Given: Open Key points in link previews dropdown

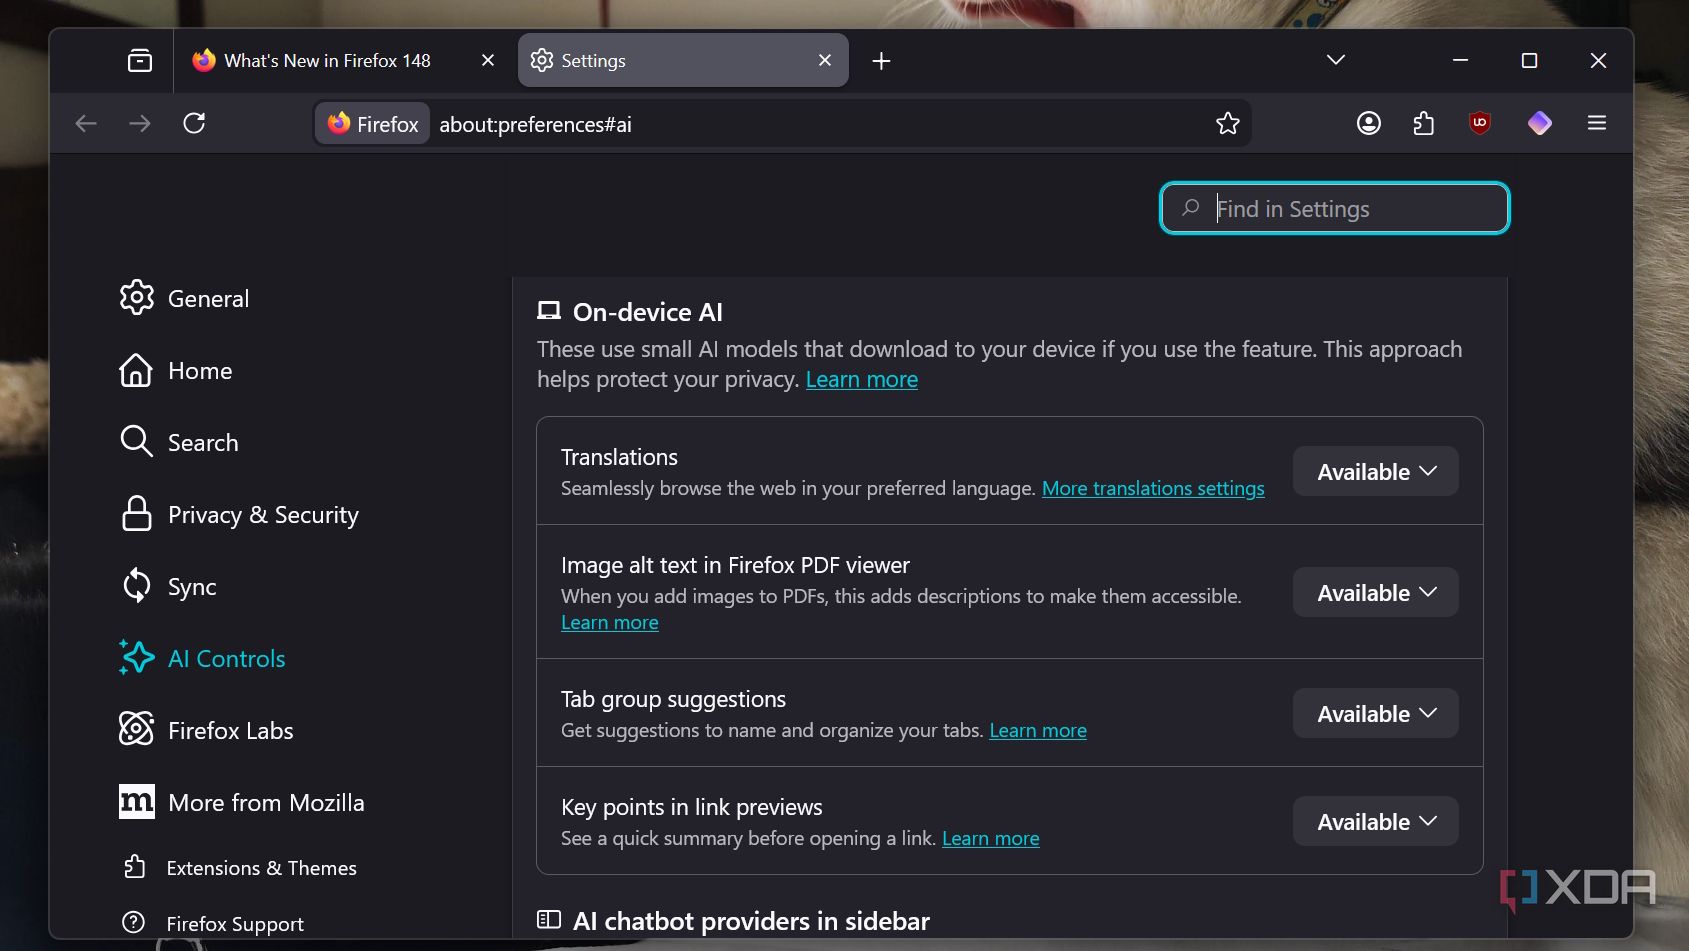Looking at the screenshot, I should tap(1375, 821).
